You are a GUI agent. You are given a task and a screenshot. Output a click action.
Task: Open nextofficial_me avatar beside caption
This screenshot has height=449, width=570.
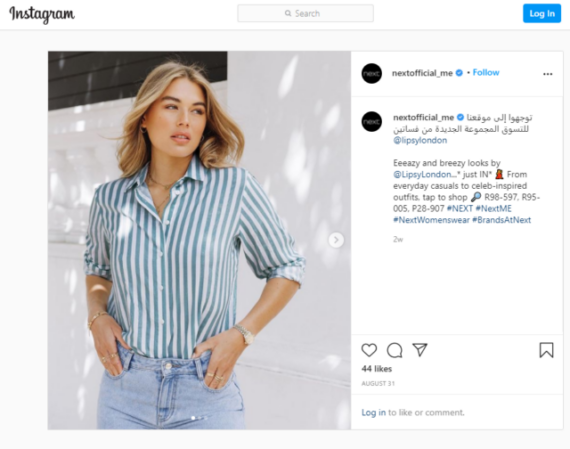click(372, 121)
